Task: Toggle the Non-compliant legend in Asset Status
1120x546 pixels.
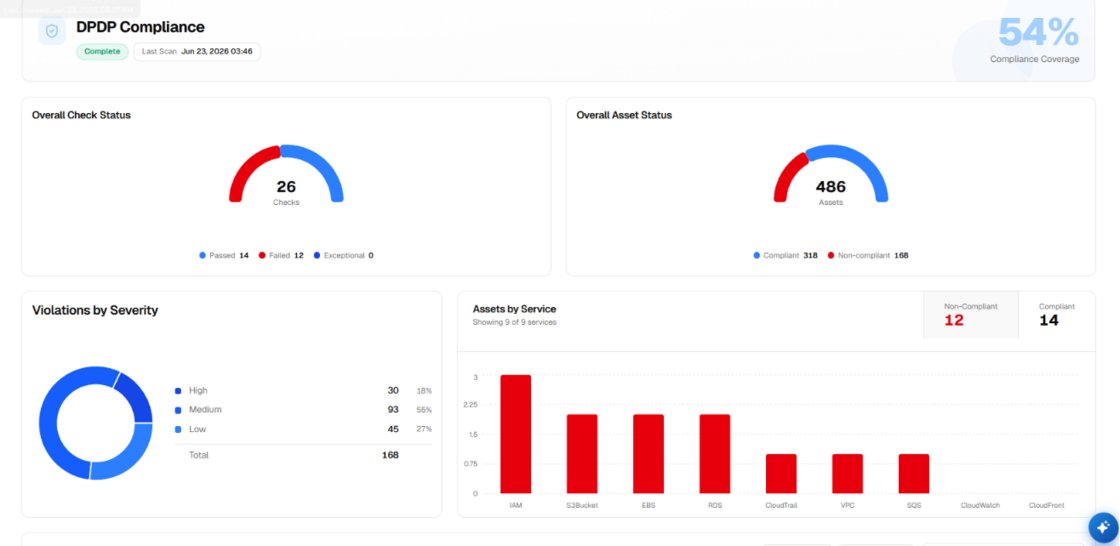Action: pos(868,255)
